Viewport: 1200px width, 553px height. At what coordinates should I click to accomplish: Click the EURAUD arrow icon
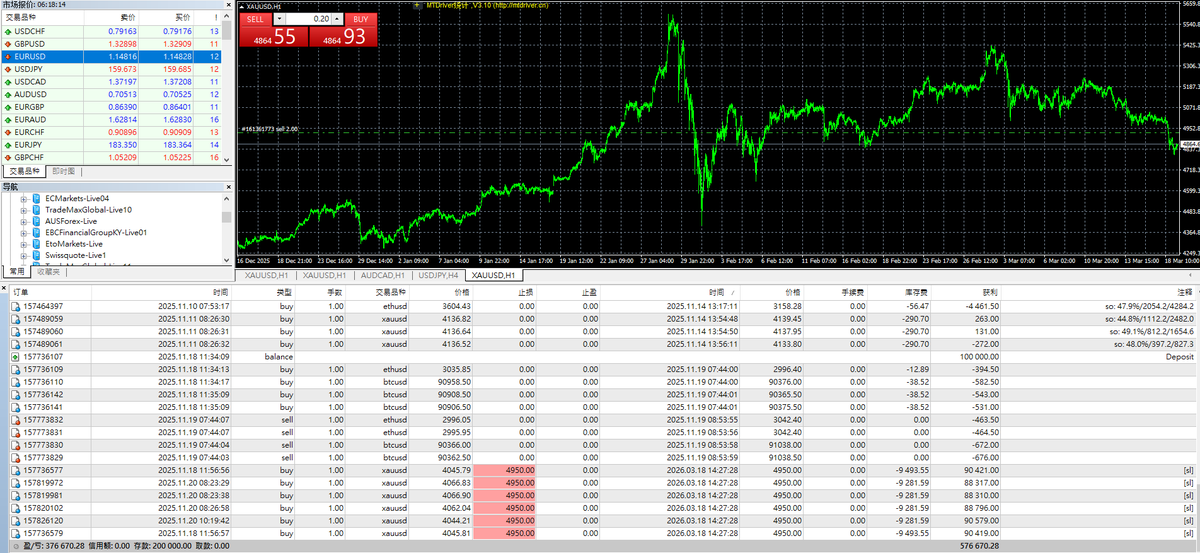point(9,120)
